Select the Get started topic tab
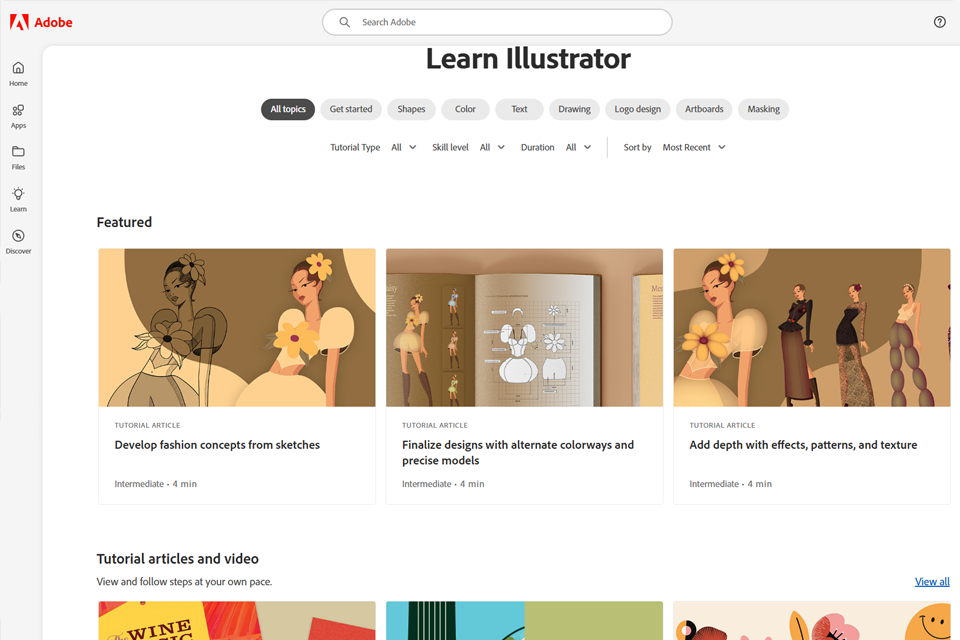This screenshot has width=960, height=640. [351, 109]
